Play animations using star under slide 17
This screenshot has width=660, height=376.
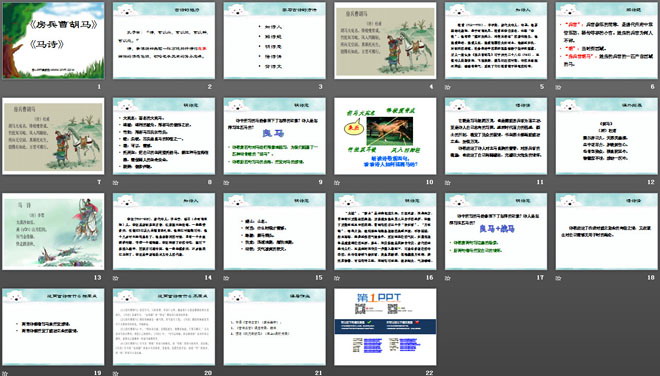(448, 278)
